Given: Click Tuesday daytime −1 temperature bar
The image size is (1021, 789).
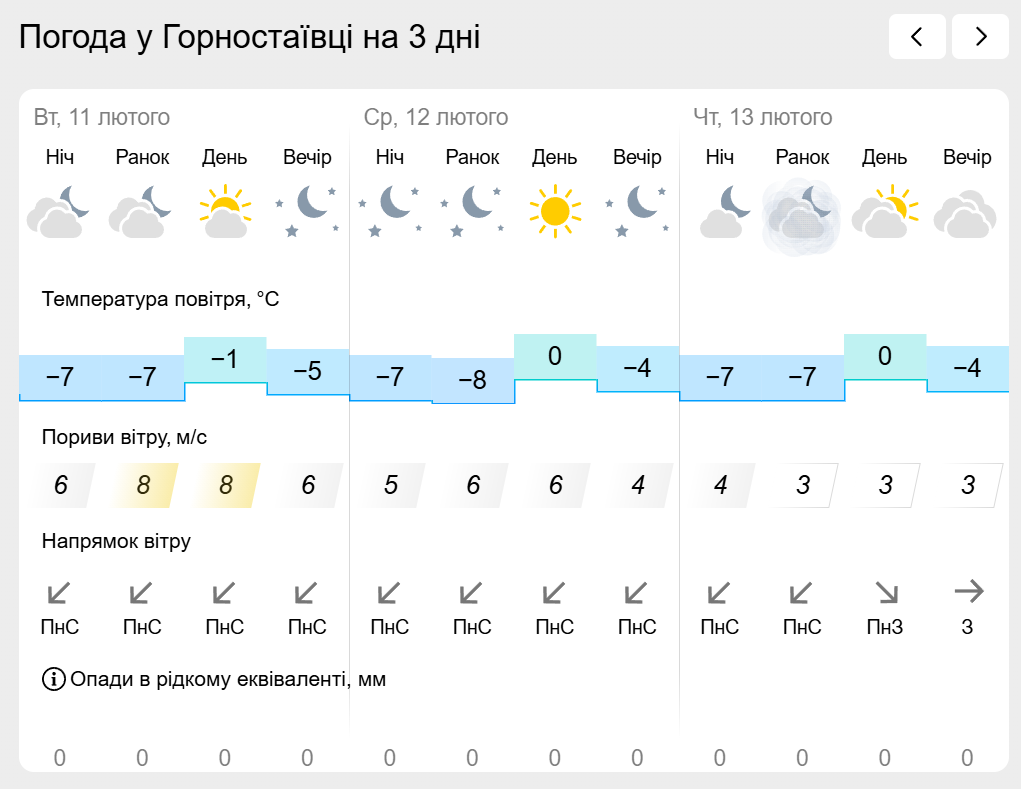Looking at the screenshot, I should click(225, 360).
